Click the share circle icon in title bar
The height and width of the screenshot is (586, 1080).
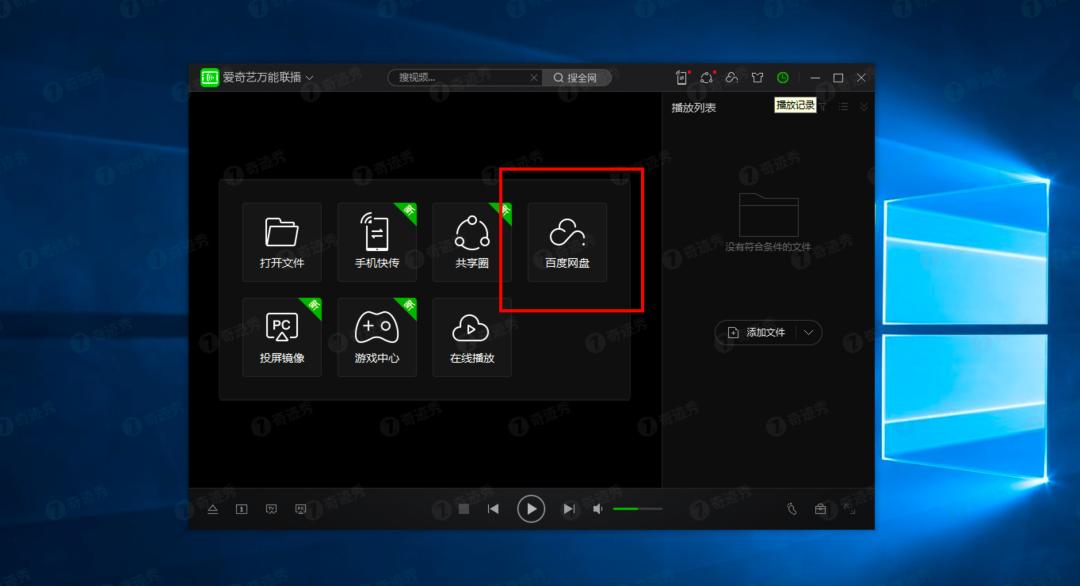pyautogui.click(x=707, y=78)
